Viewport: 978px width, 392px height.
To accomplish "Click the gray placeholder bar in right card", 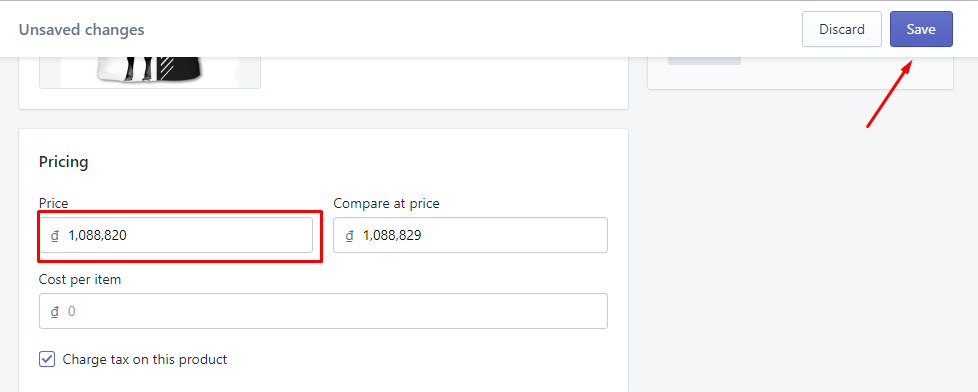I will pyautogui.click(x=704, y=61).
